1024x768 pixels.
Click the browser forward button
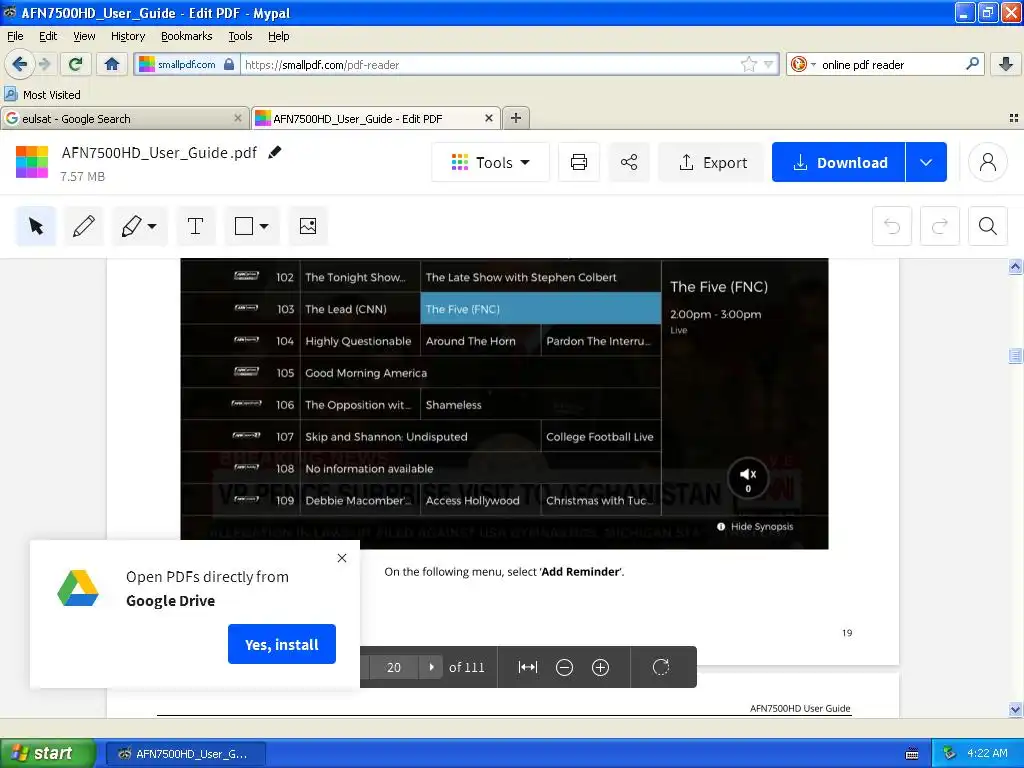pos(44,64)
